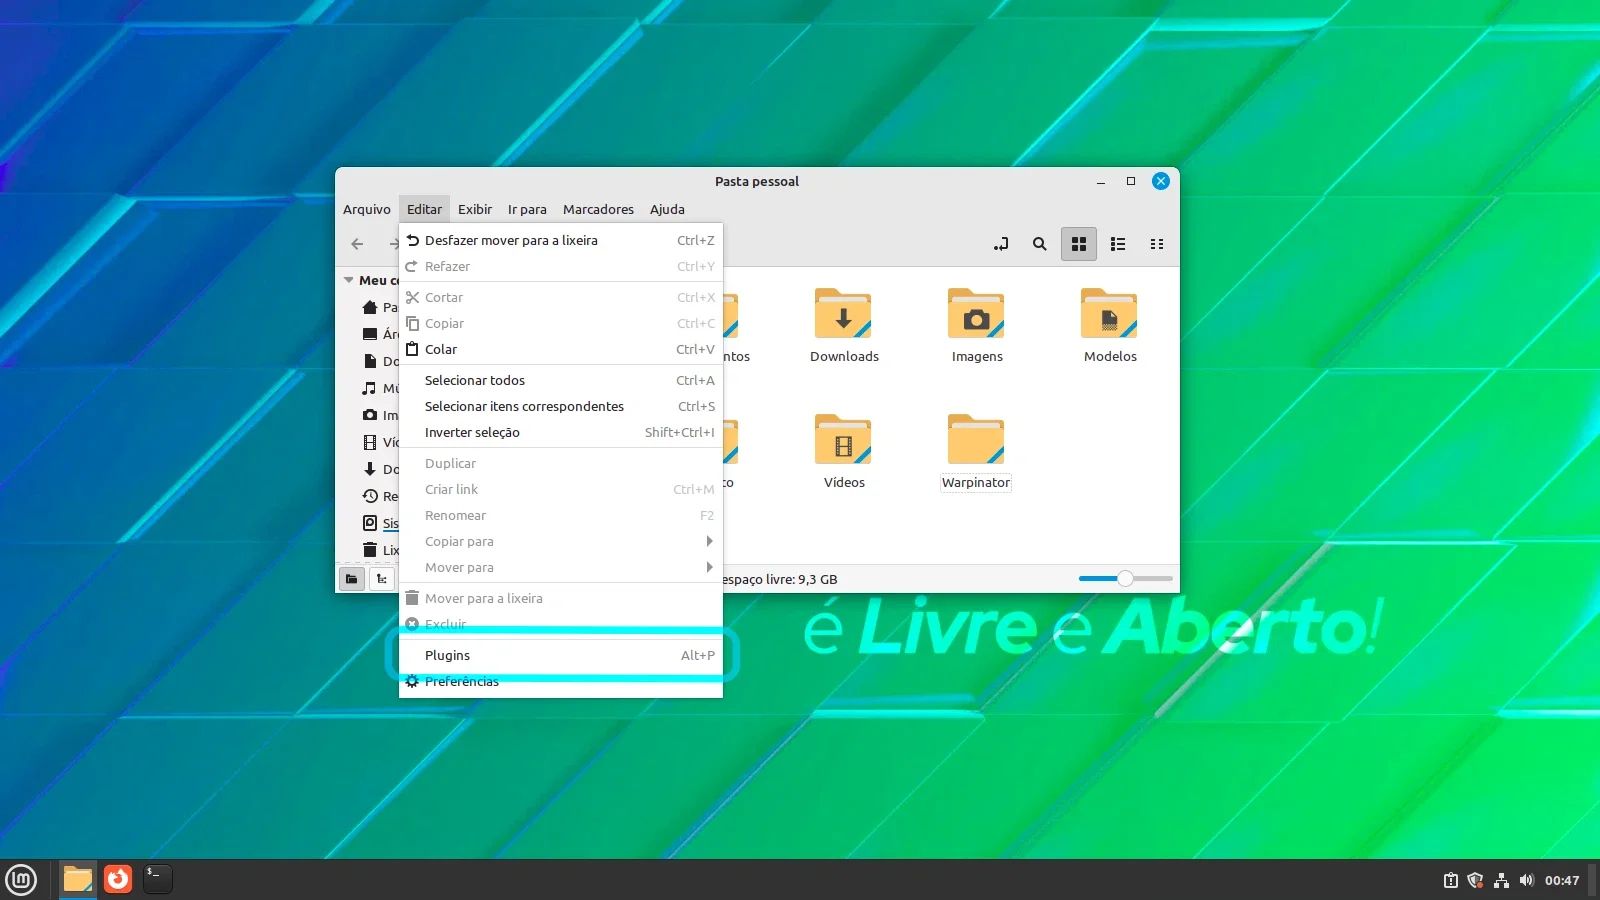The image size is (1600, 900).
Task: Expand the Copiar para submenu
Action: point(561,541)
